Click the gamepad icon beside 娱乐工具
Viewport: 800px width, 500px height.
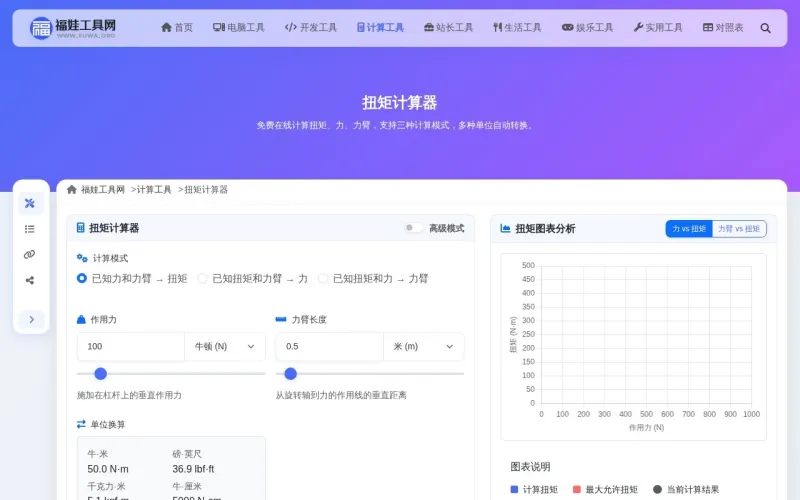click(567, 28)
